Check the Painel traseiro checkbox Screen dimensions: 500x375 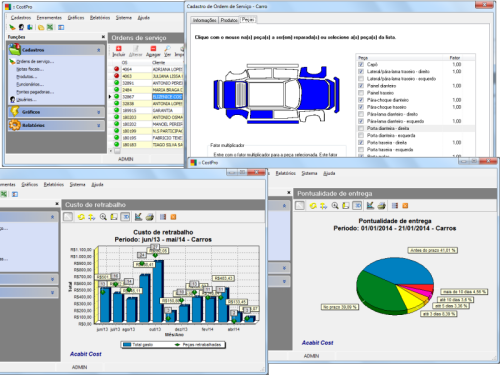pyautogui.click(x=361, y=93)
